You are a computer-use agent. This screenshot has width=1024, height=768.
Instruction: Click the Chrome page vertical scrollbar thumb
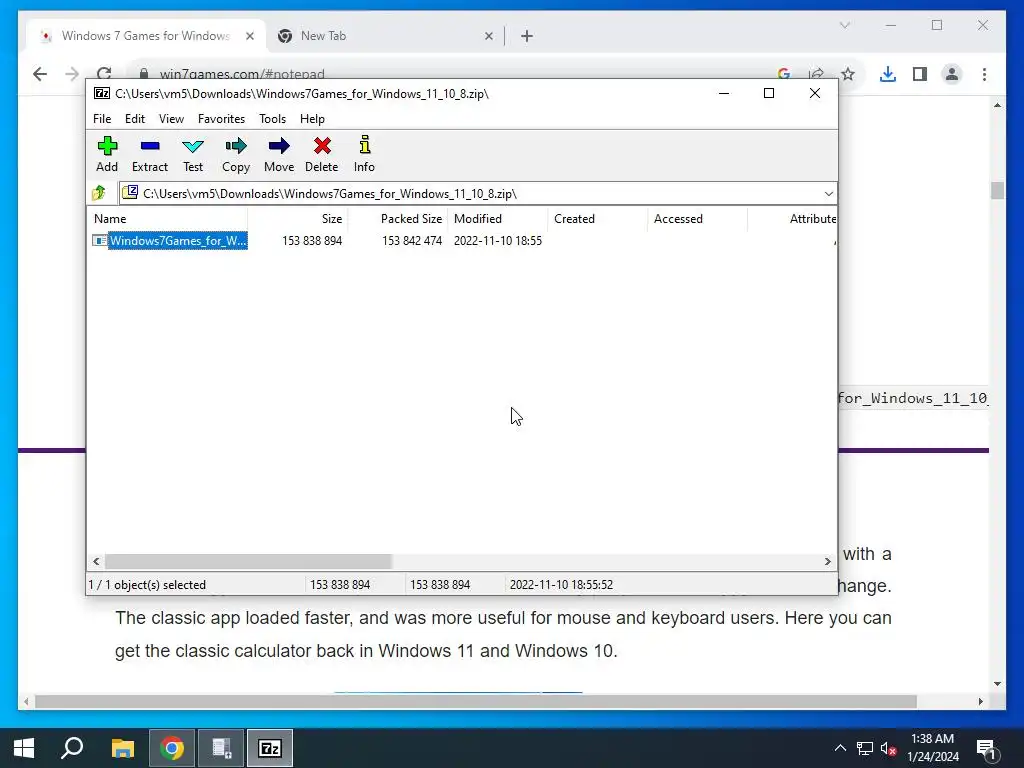pyautogui.click(x=997, y=190)
